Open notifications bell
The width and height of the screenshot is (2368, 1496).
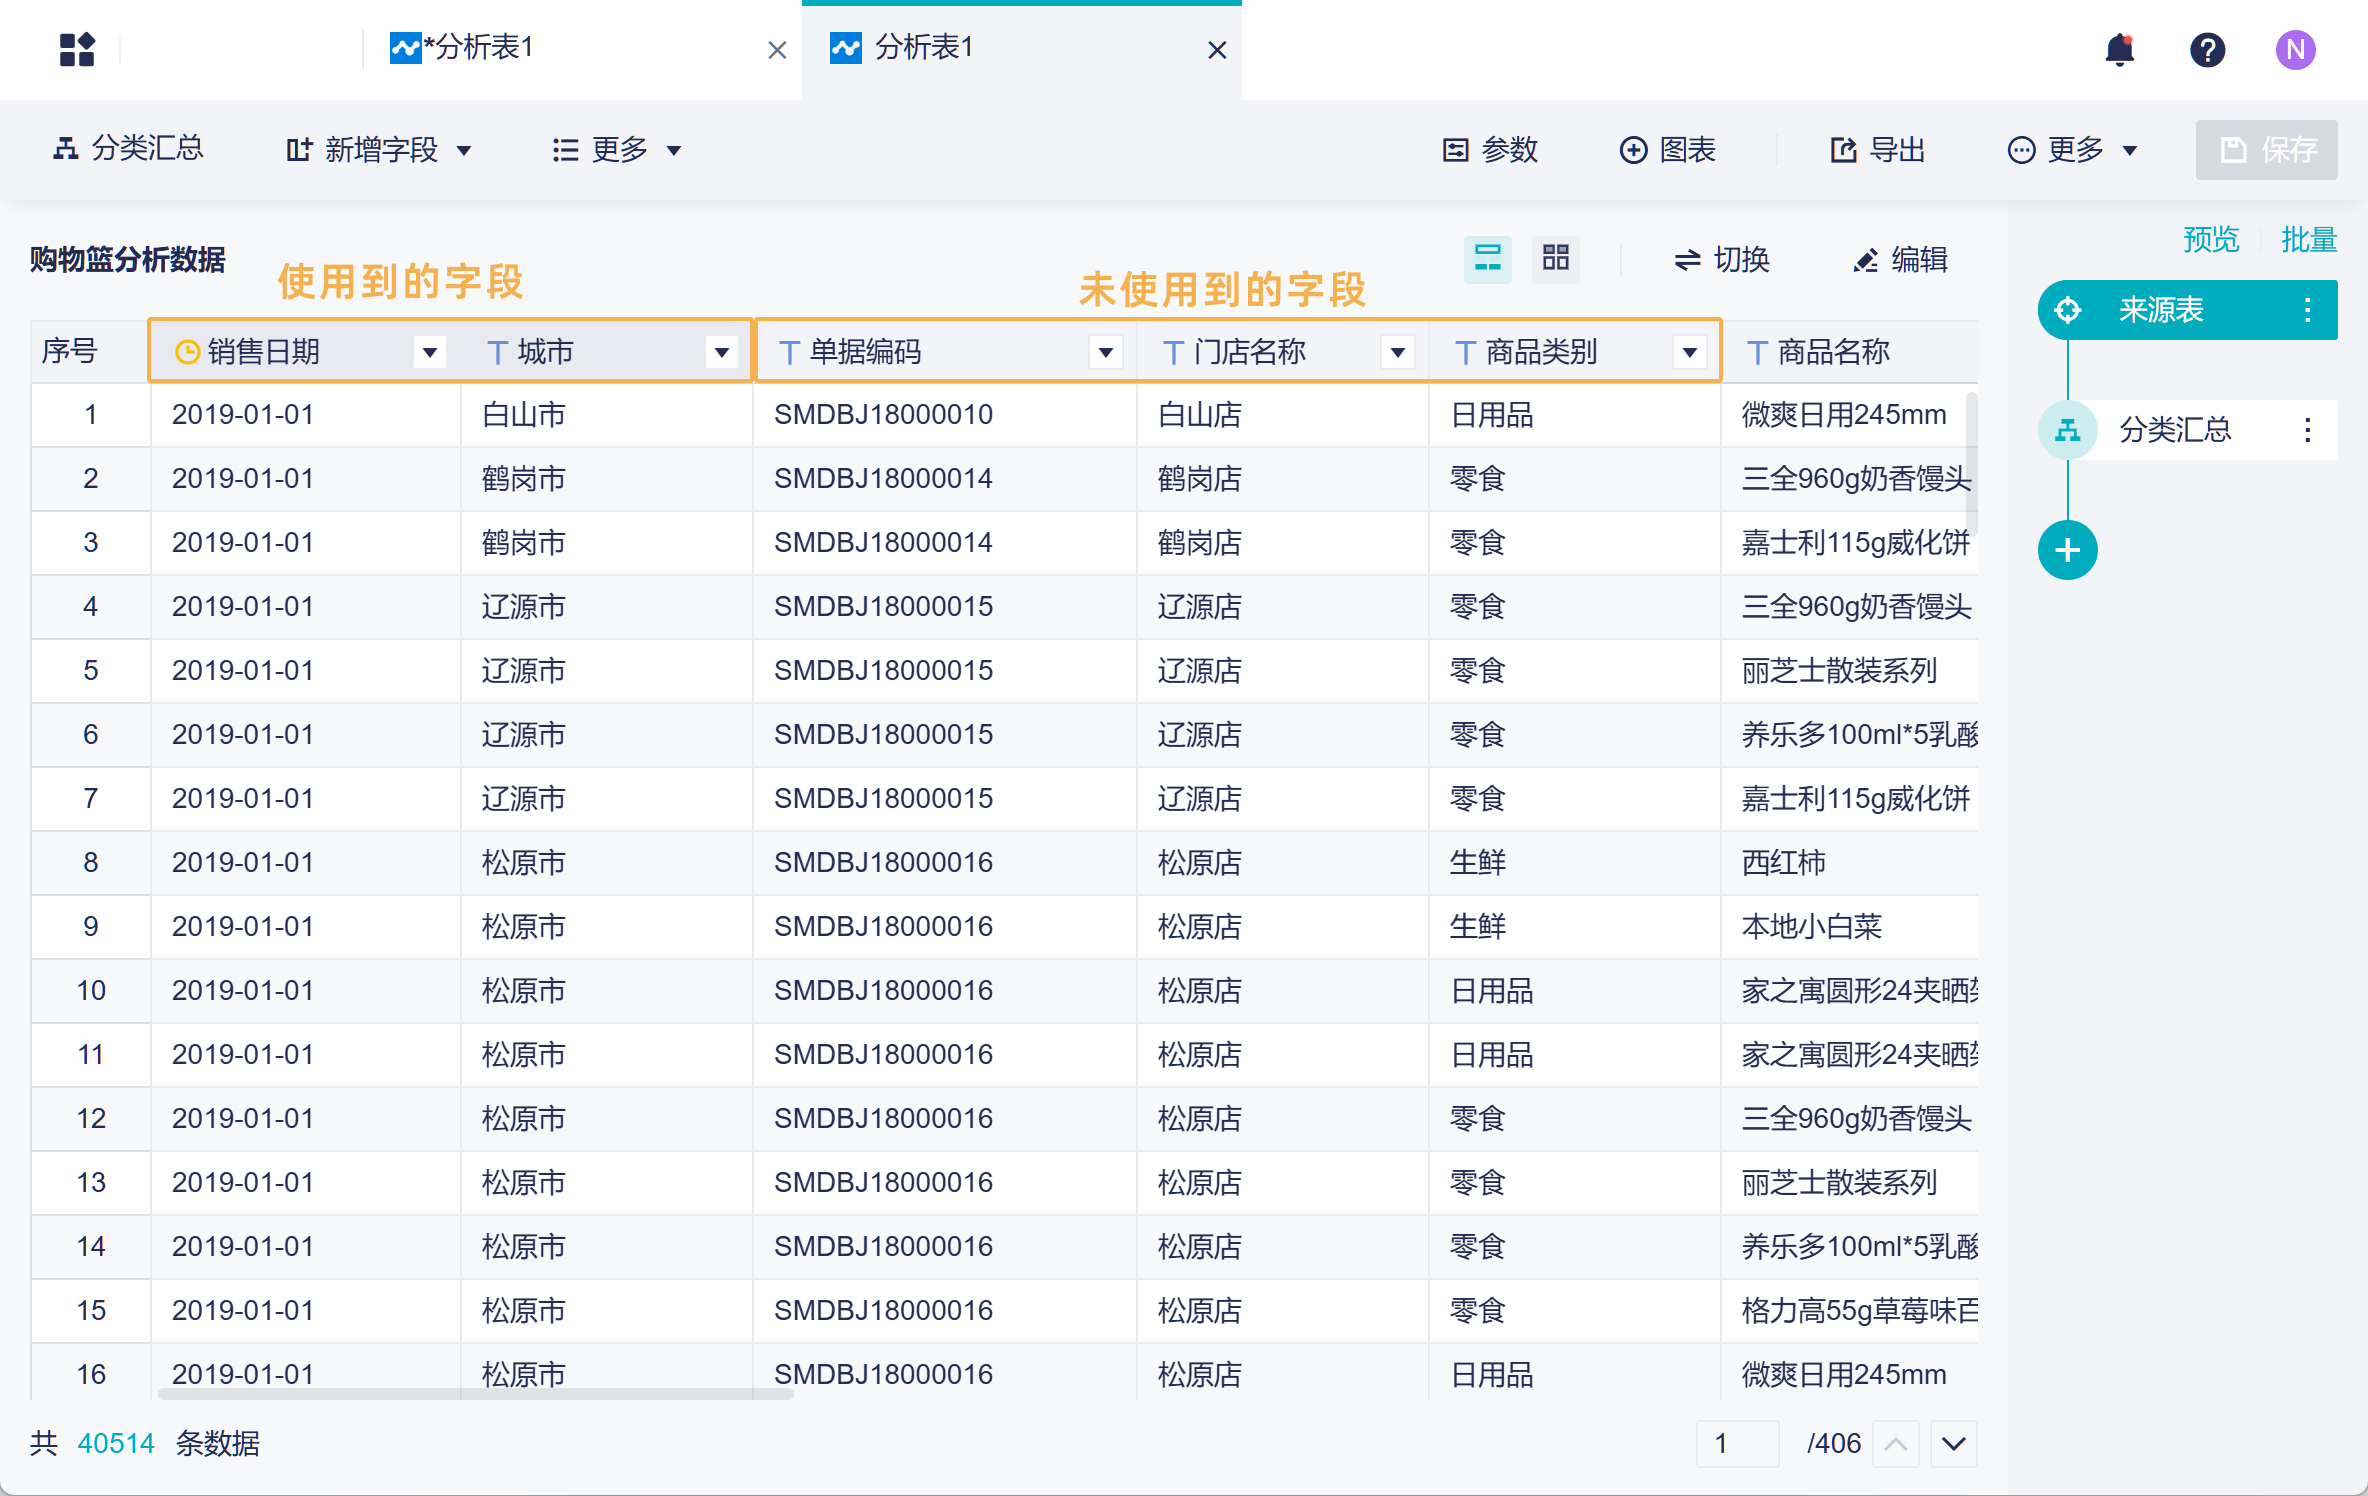(2119, 49)
